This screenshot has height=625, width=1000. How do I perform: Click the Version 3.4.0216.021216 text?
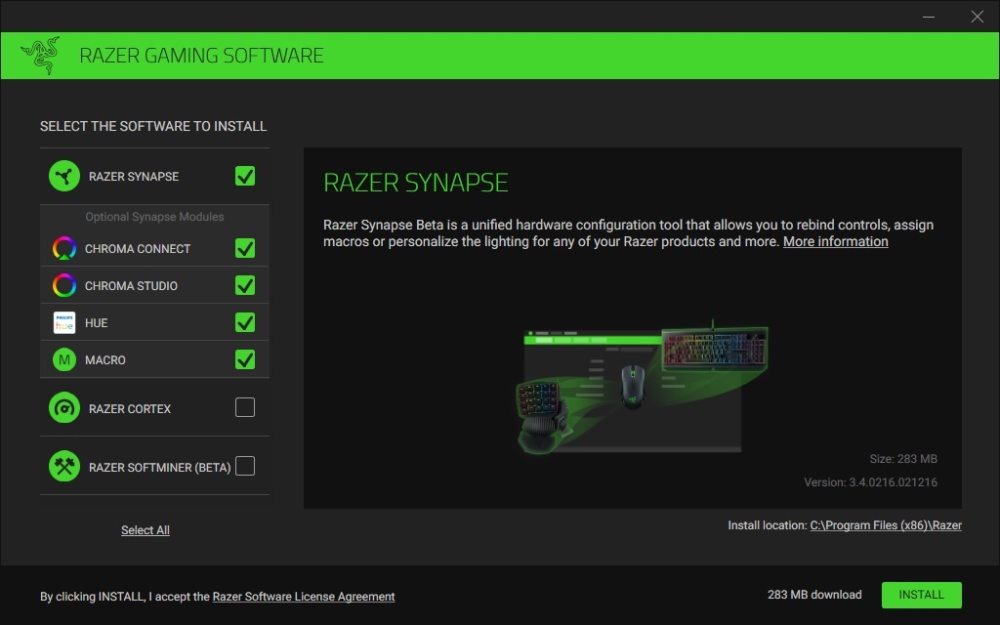(x=871, y=482)
